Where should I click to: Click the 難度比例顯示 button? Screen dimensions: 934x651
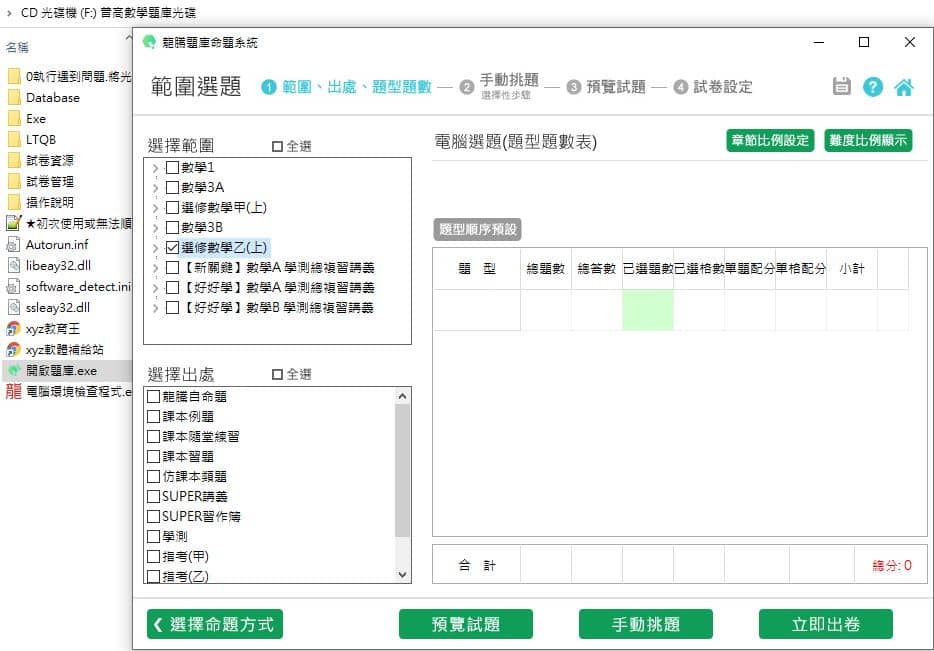(x=868, y=141)
